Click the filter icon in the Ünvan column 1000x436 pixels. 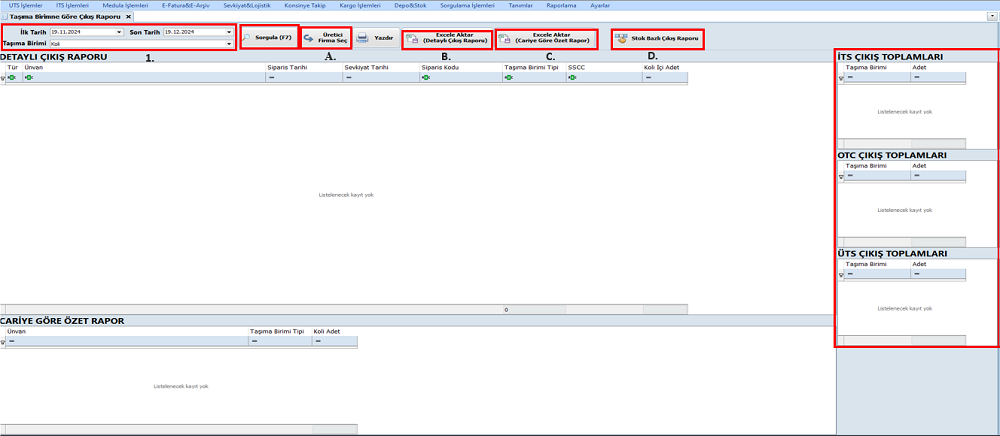pos(28,77)
